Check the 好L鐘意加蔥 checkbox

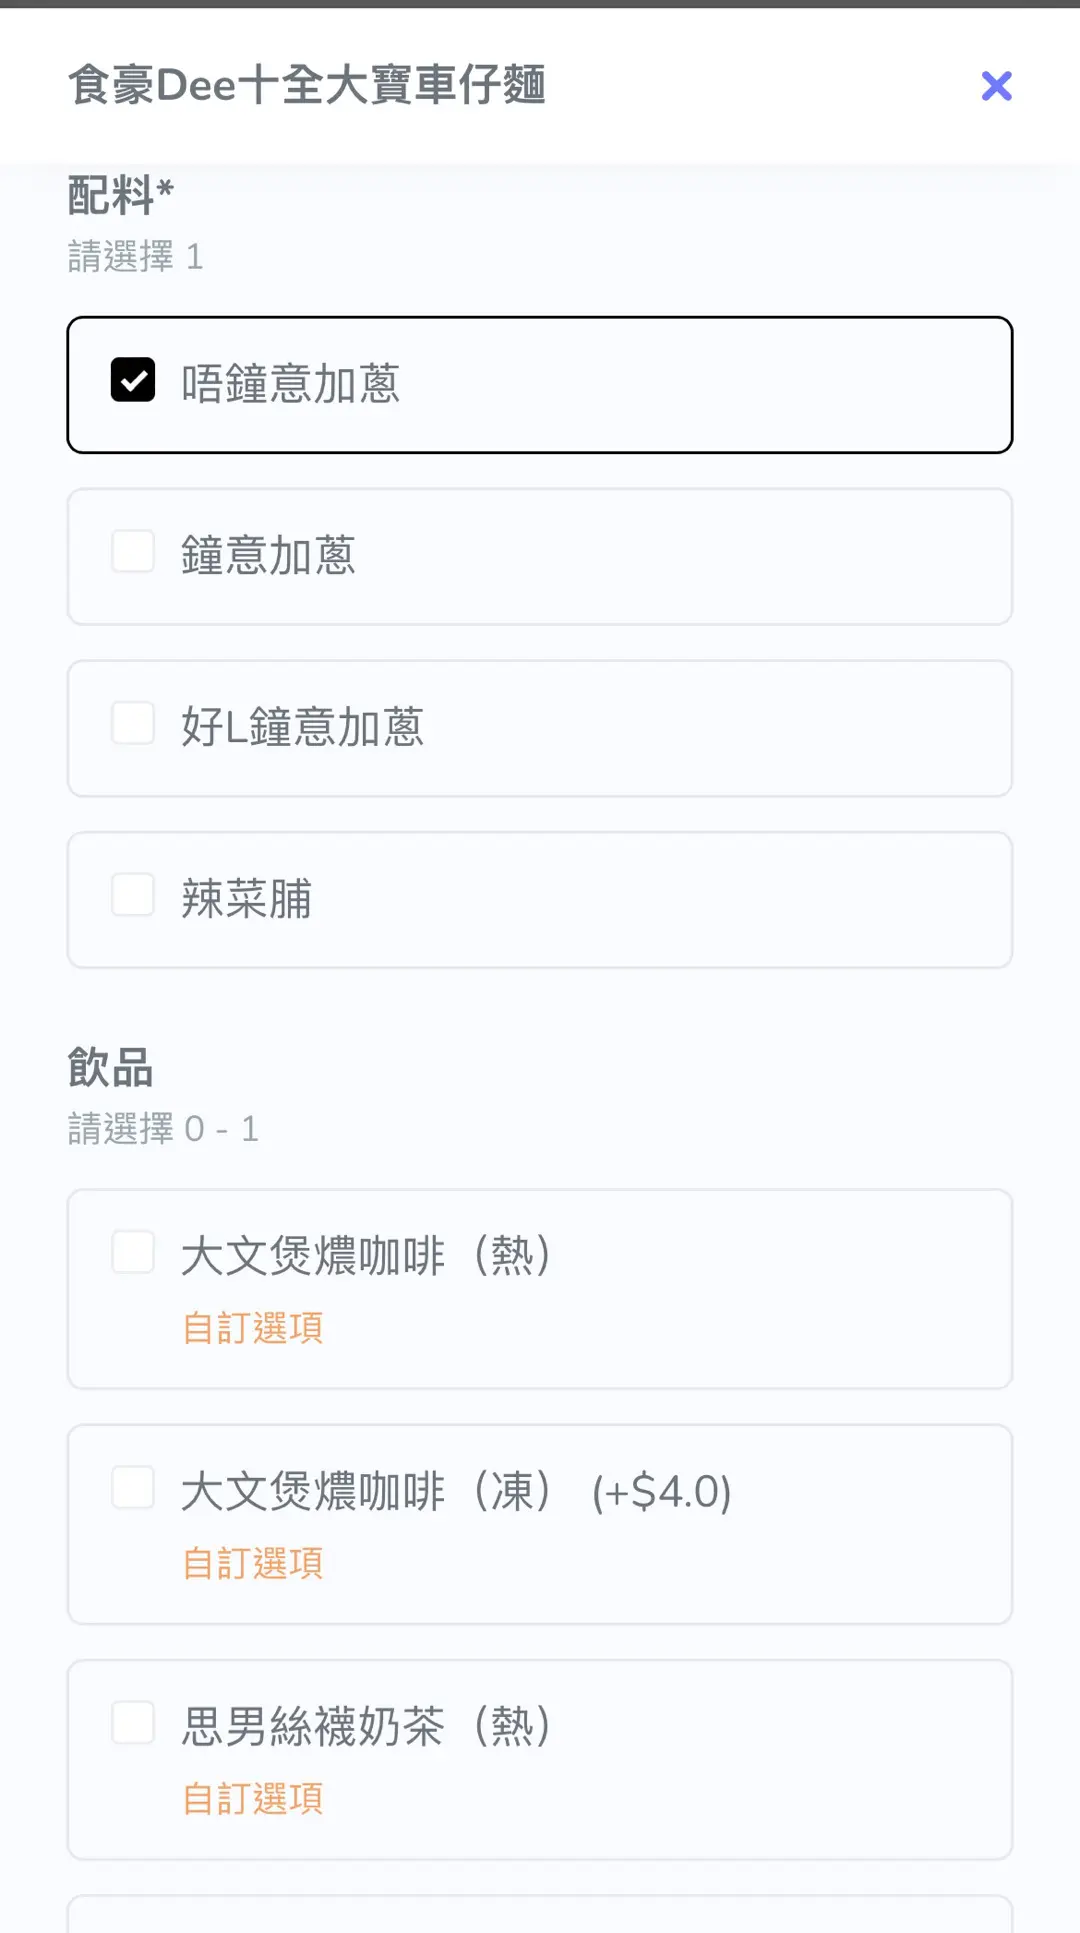[133, 724]
